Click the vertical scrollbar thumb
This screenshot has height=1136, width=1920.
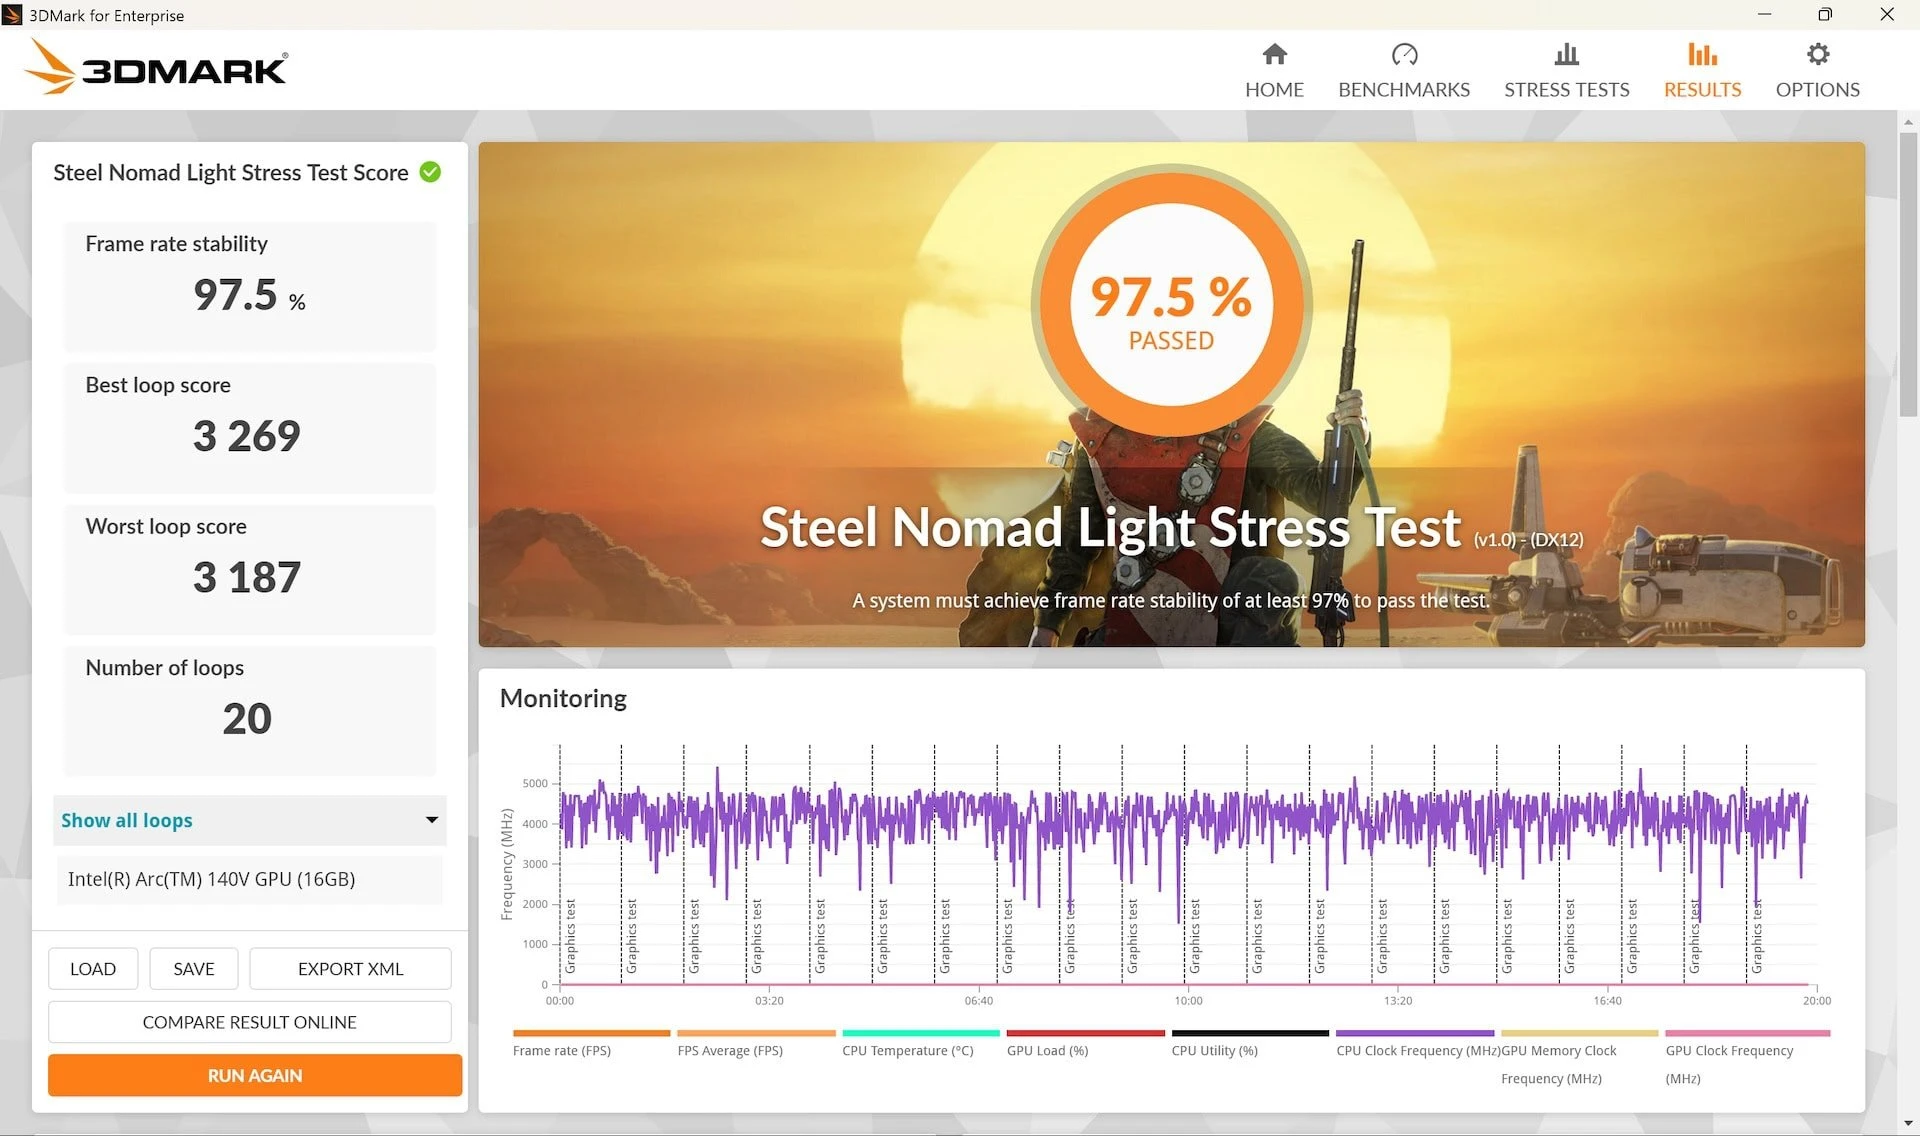click(x=1908, y=273)
